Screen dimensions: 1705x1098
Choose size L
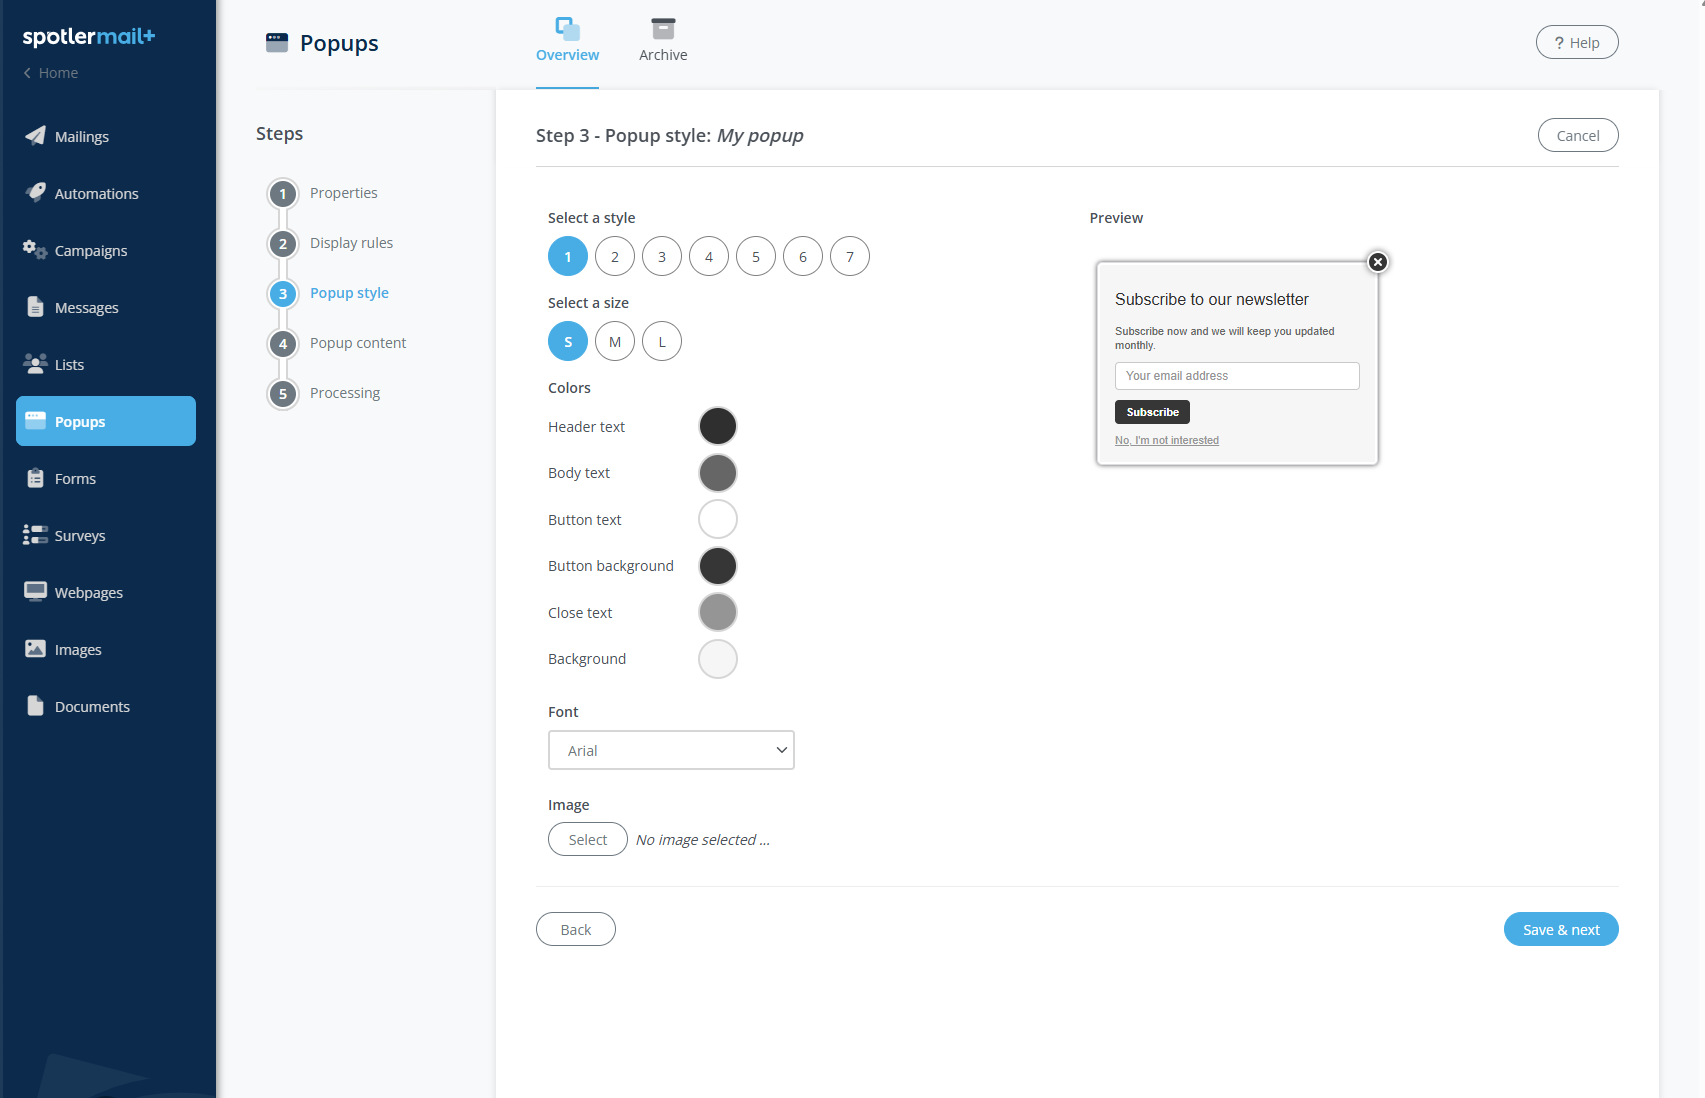[x=662, y=342]
